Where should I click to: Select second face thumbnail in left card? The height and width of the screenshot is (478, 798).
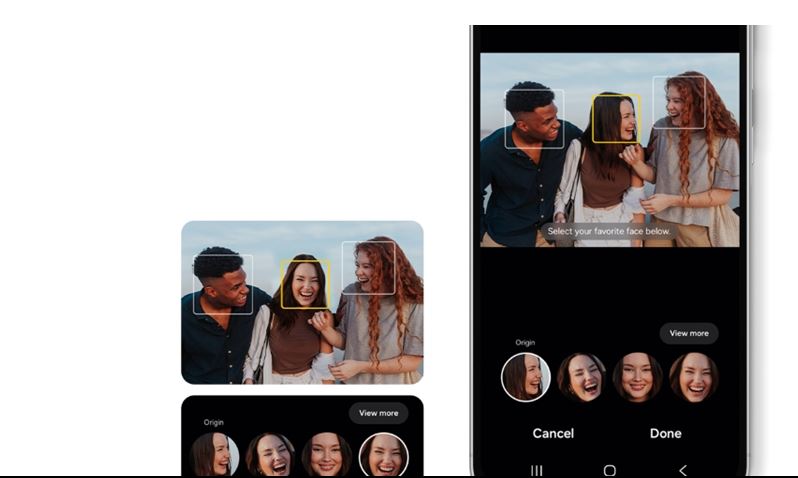click(270, 455)
